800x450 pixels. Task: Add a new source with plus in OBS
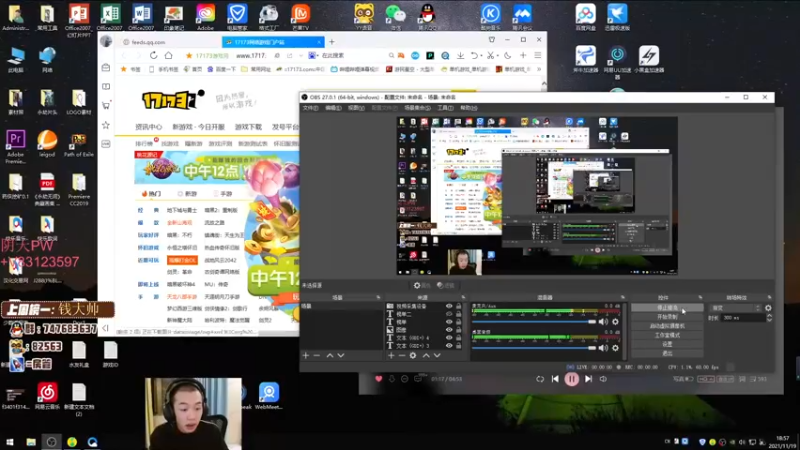[x=391, y=355]
